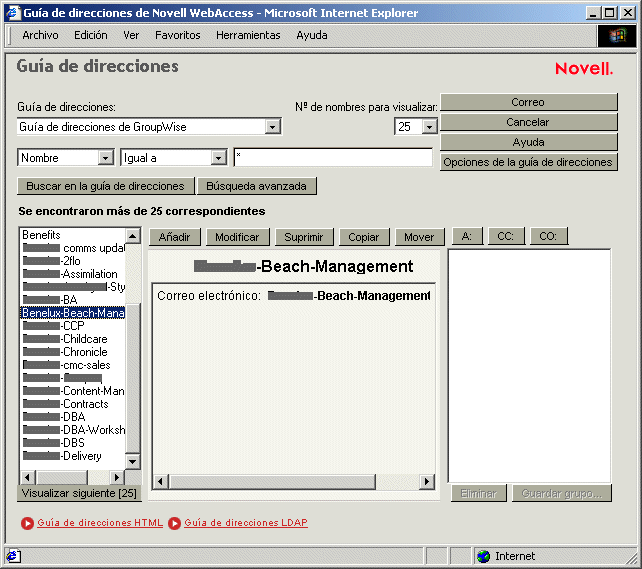Click the name list scroll up arrow
This screenshot has width=642, height=569.
tap(133, 236)
